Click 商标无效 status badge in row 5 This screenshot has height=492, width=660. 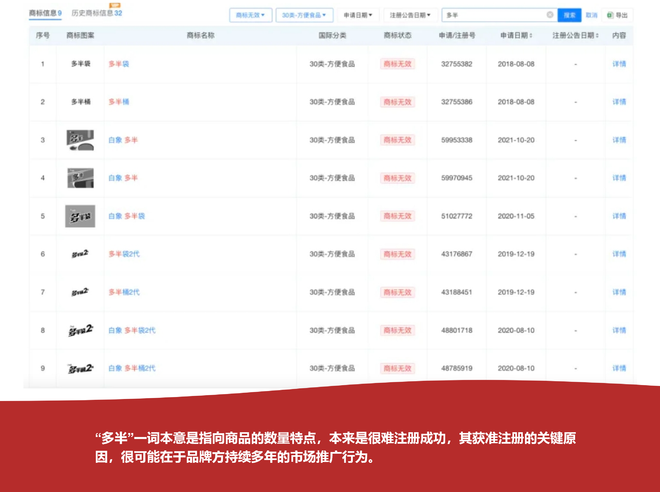pyautogui.click(x=397, y=216)
